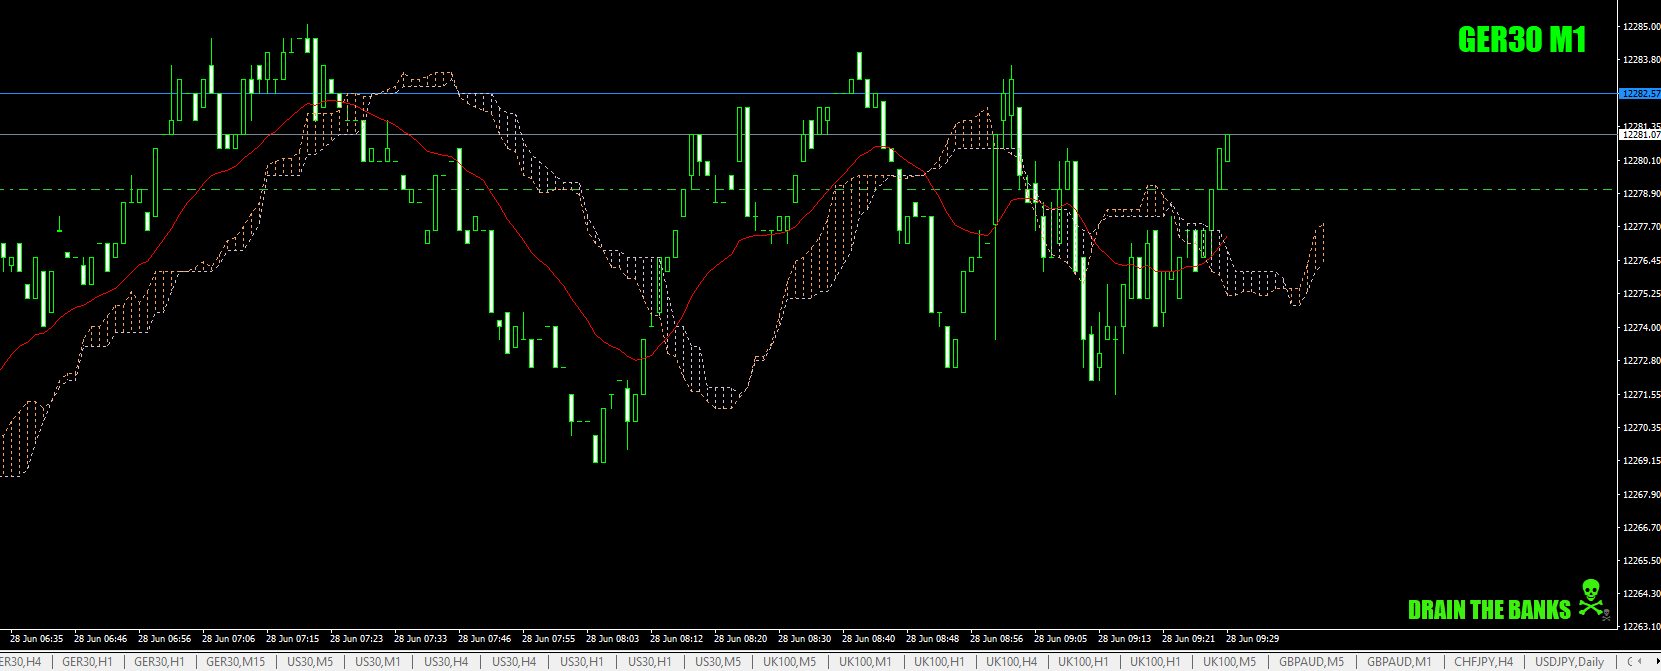This screenshot has height=671, width=1661.
Task: Click the 12281.07 current price label
Action: 1640,134
